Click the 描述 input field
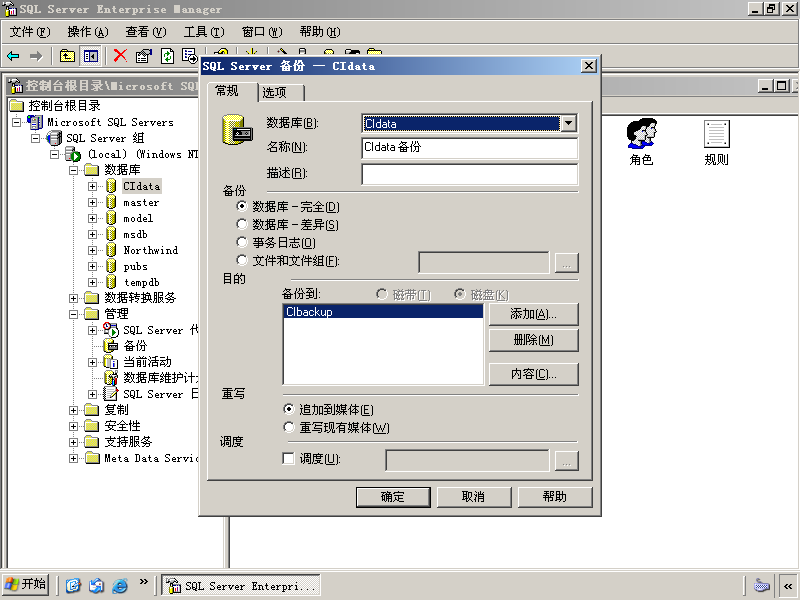 pyautogui.click(x=470, y=174)
